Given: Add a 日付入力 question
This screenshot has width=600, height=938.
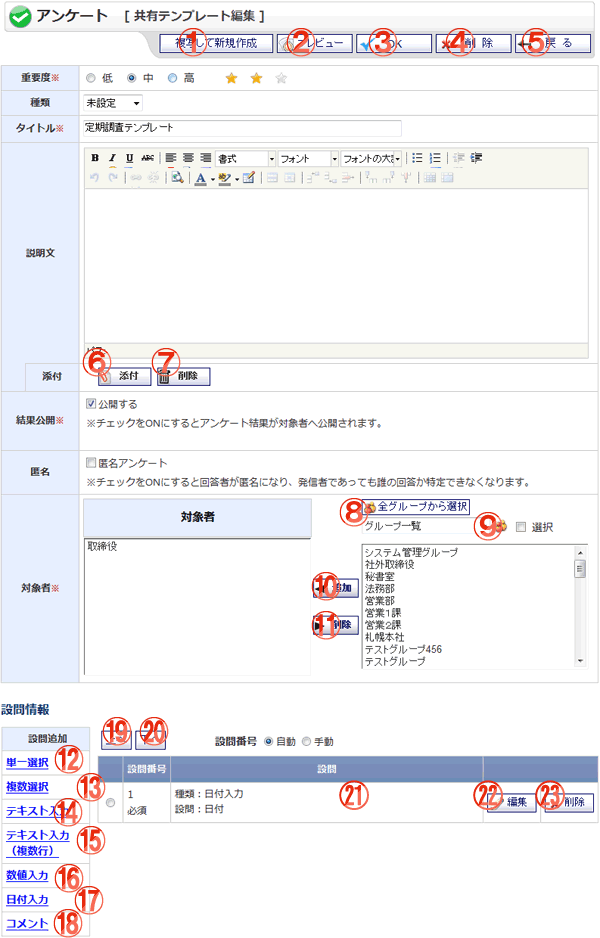Looking at the screenshot, I should 27,900.
